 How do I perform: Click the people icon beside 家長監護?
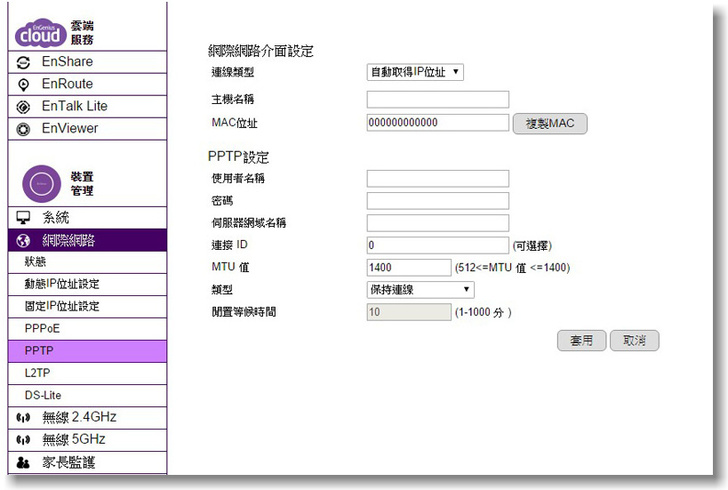[x=23, y=463]
